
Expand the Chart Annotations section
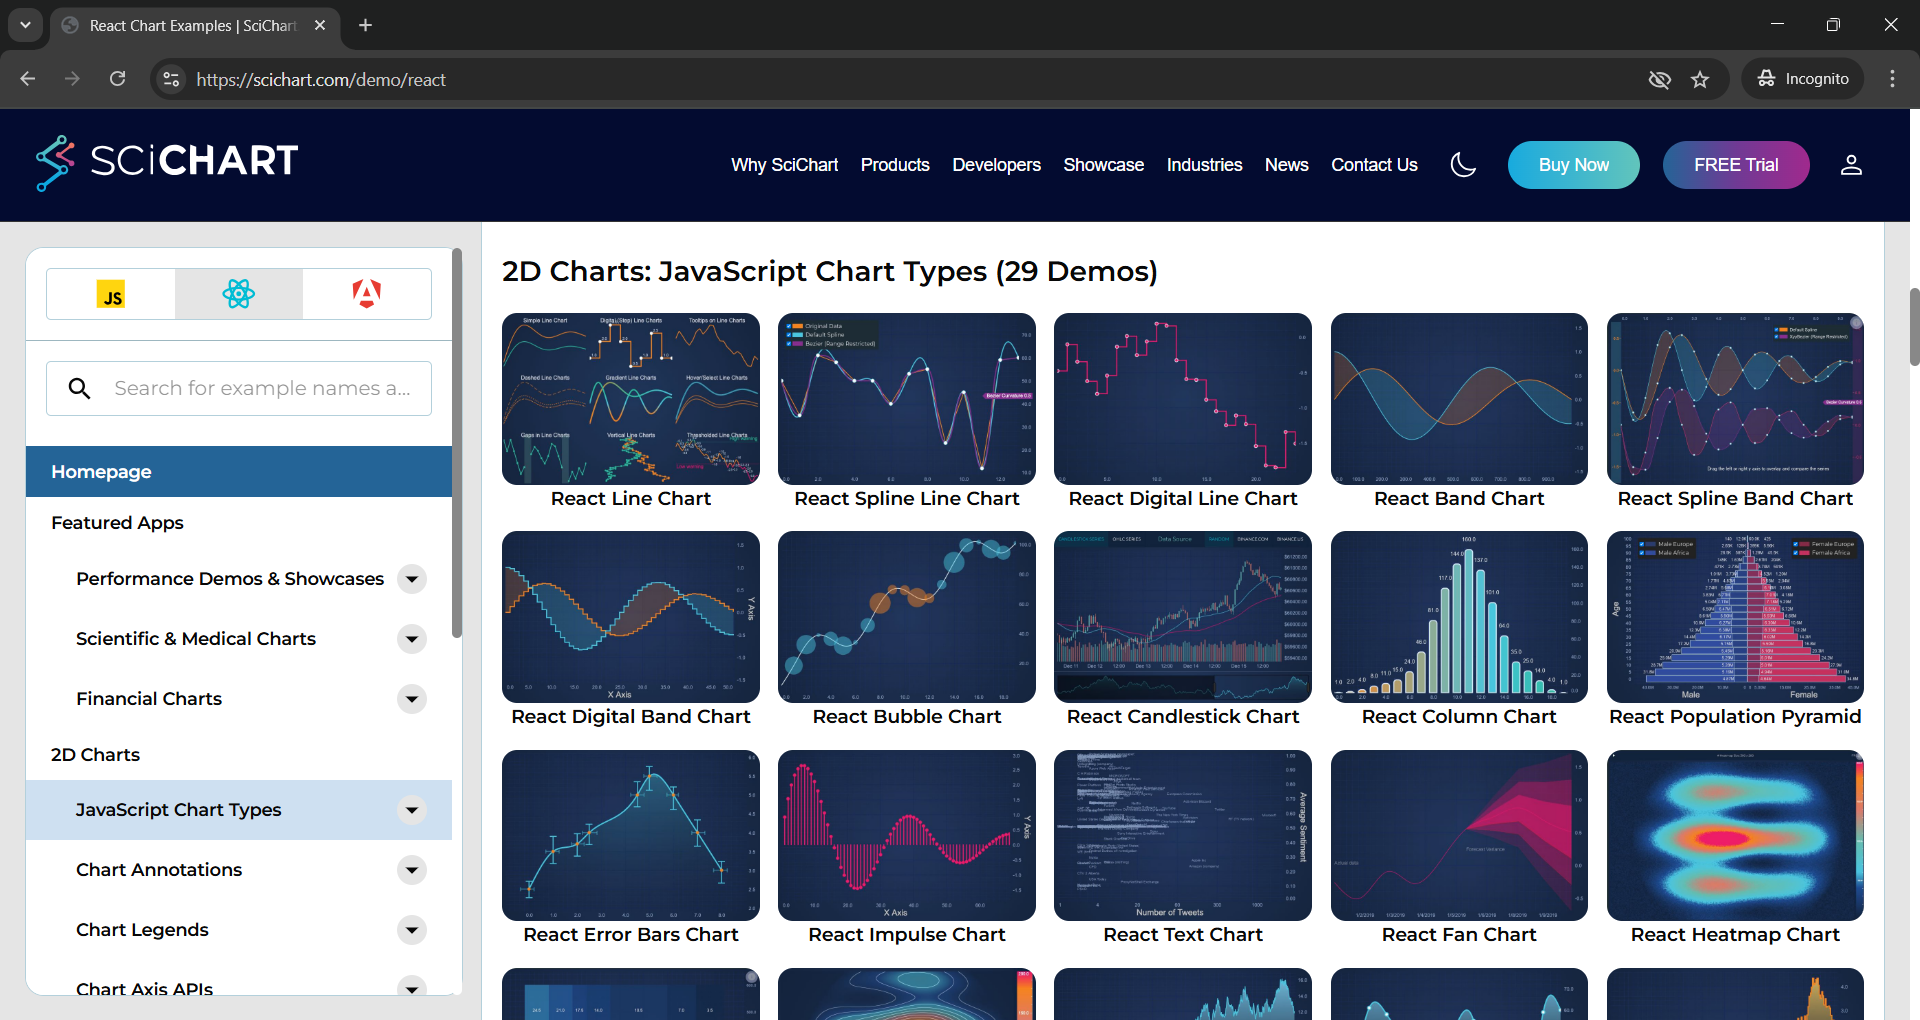tap(412, 870)
